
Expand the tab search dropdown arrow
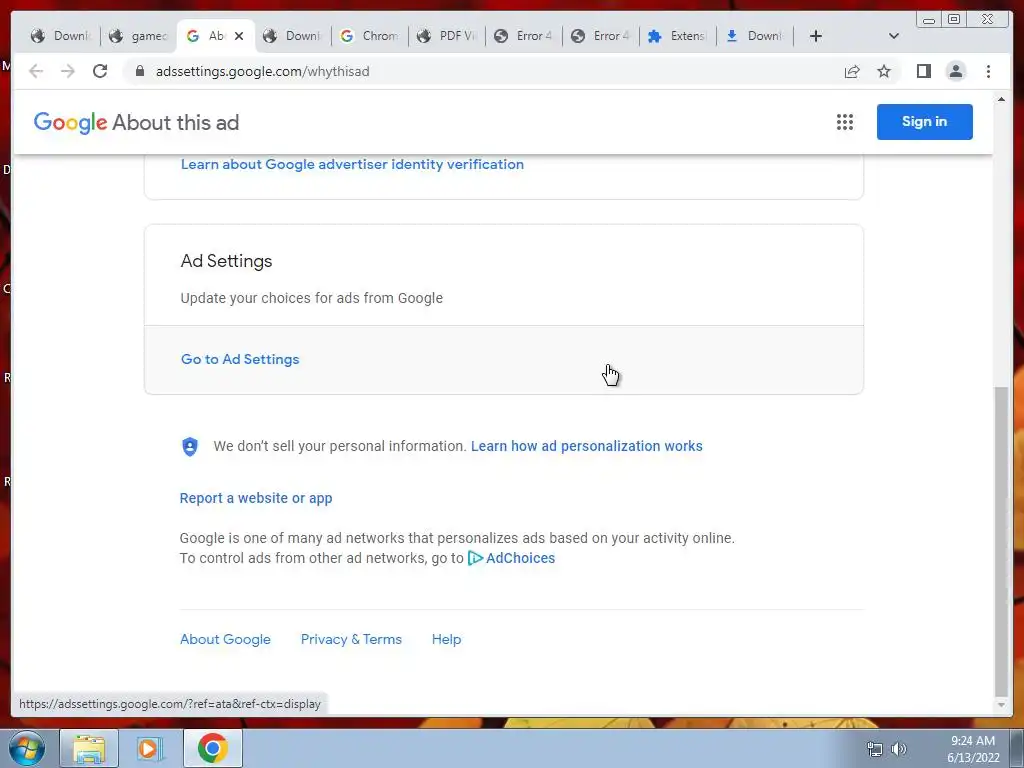tap(894, 36)
